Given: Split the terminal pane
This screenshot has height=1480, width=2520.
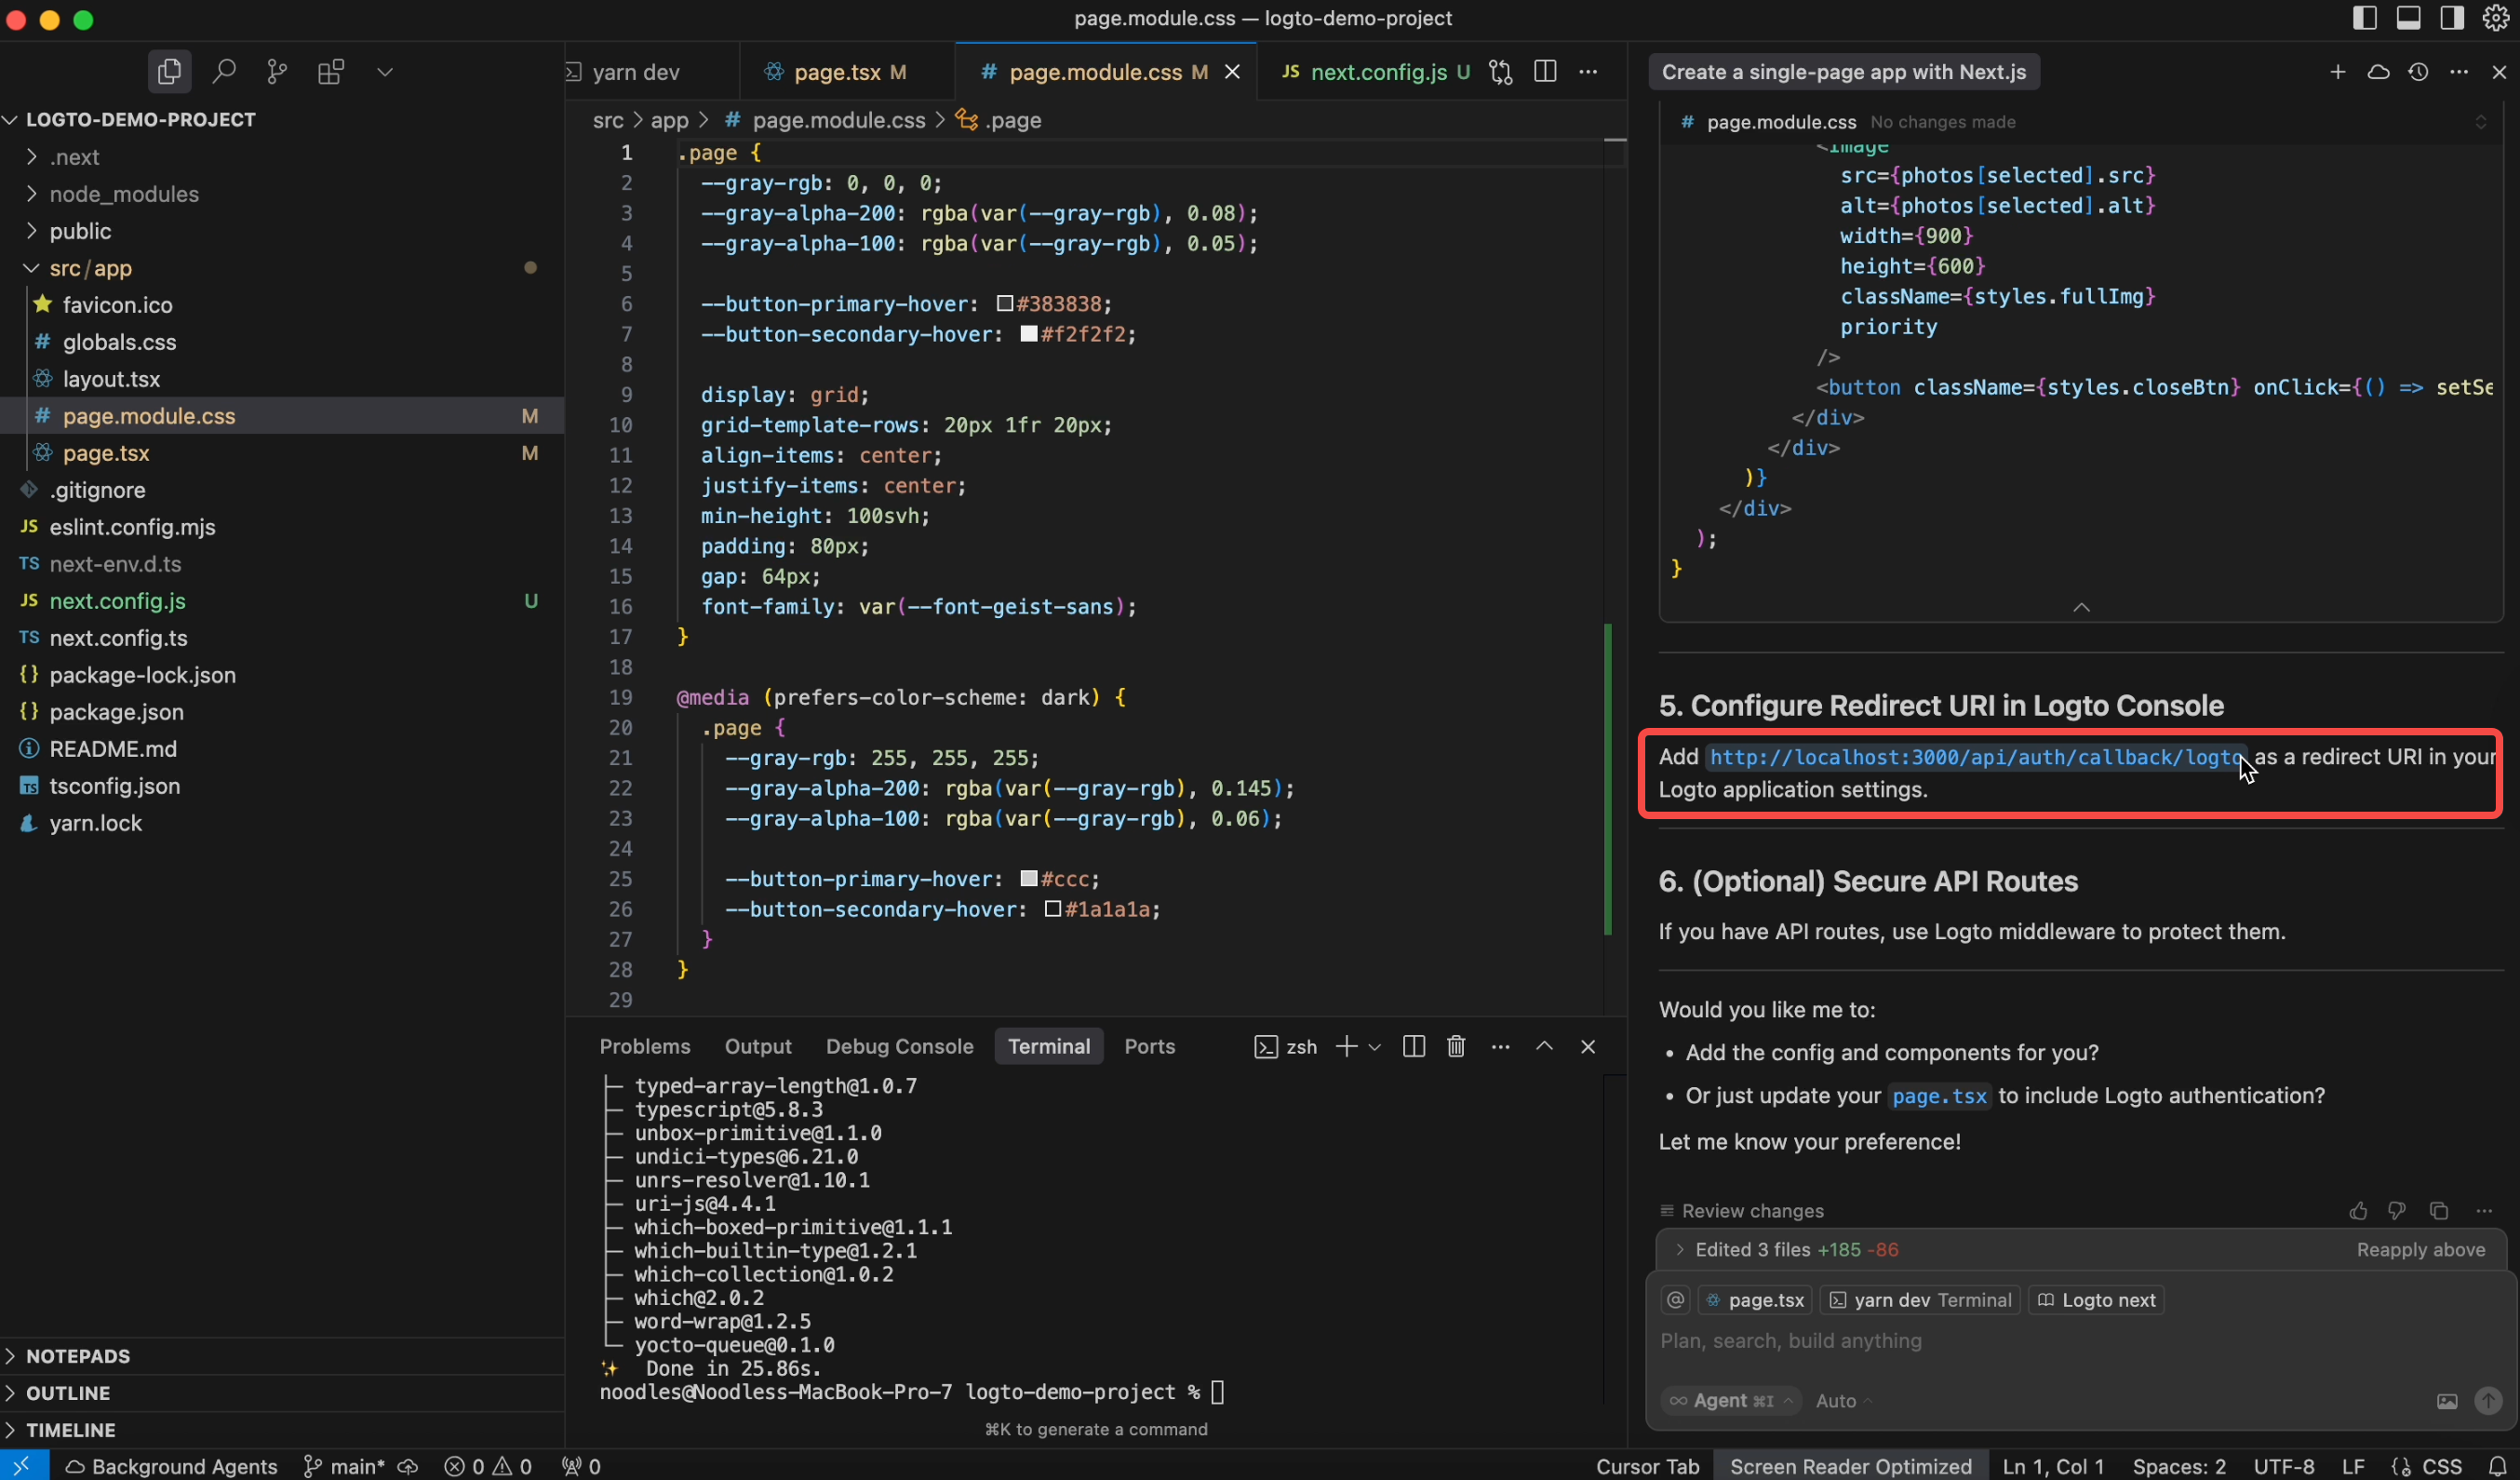Looking at the screenshot, I should pyautogui.click(x=1414, y=1046).
